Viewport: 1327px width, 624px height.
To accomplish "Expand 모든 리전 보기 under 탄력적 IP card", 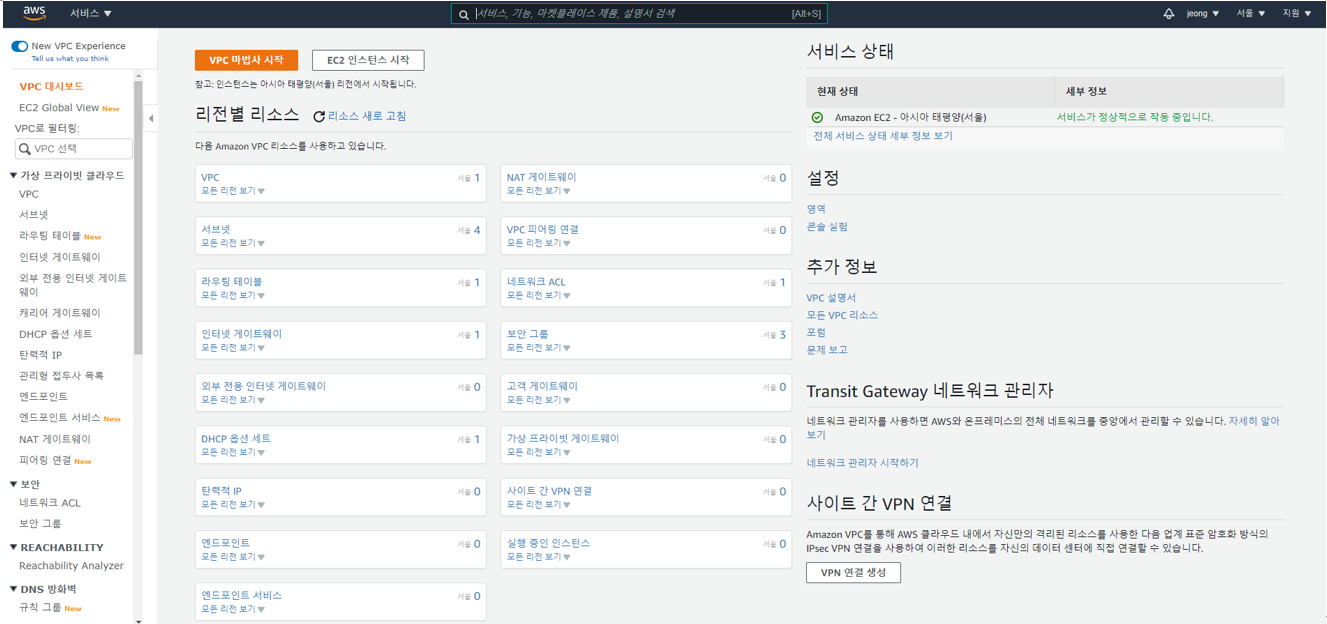I will click(x=233, y=504).
